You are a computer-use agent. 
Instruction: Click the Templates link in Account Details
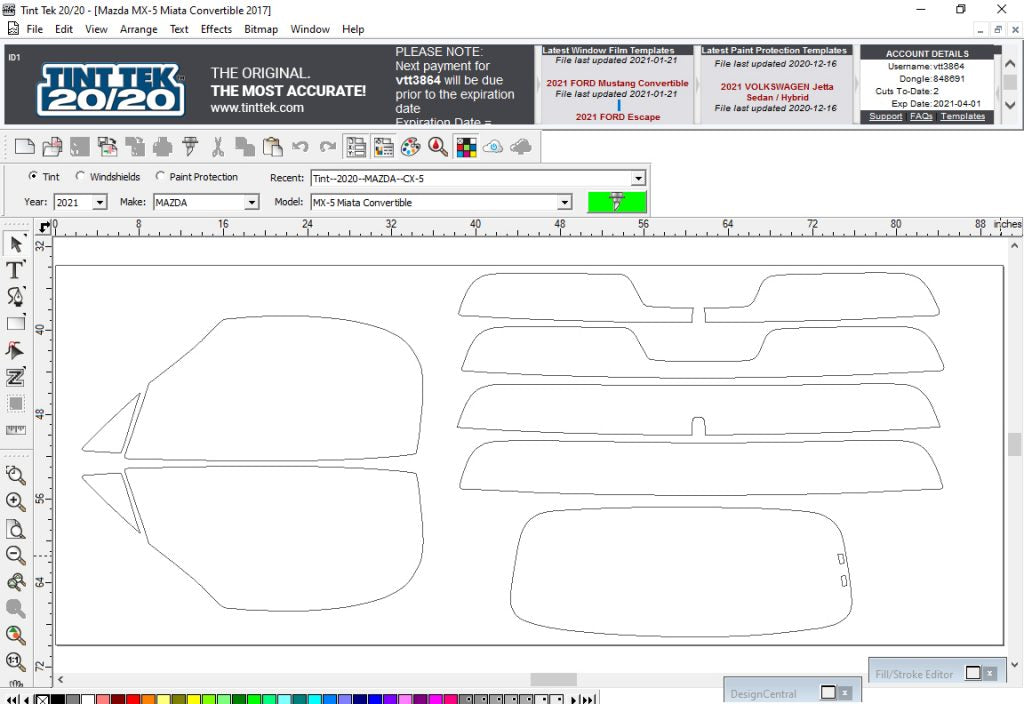point(963,116)
